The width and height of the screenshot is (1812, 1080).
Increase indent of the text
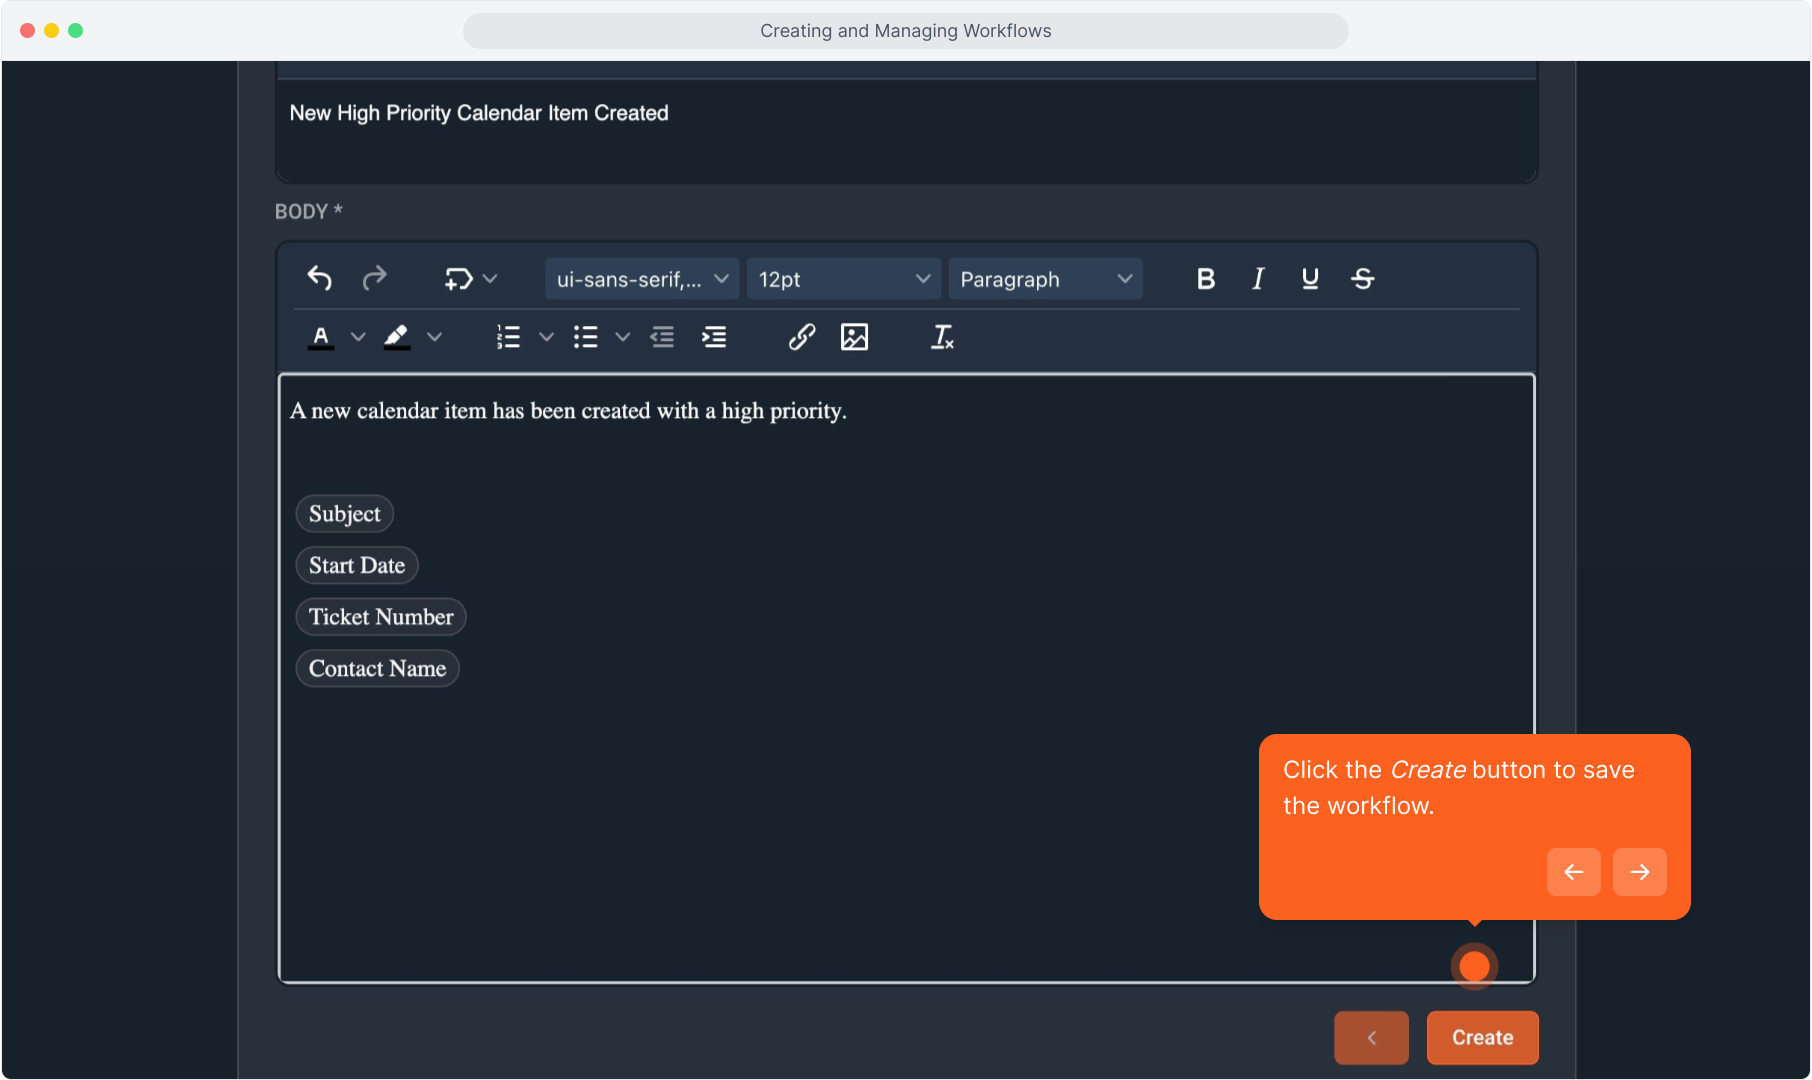(714, 337)
